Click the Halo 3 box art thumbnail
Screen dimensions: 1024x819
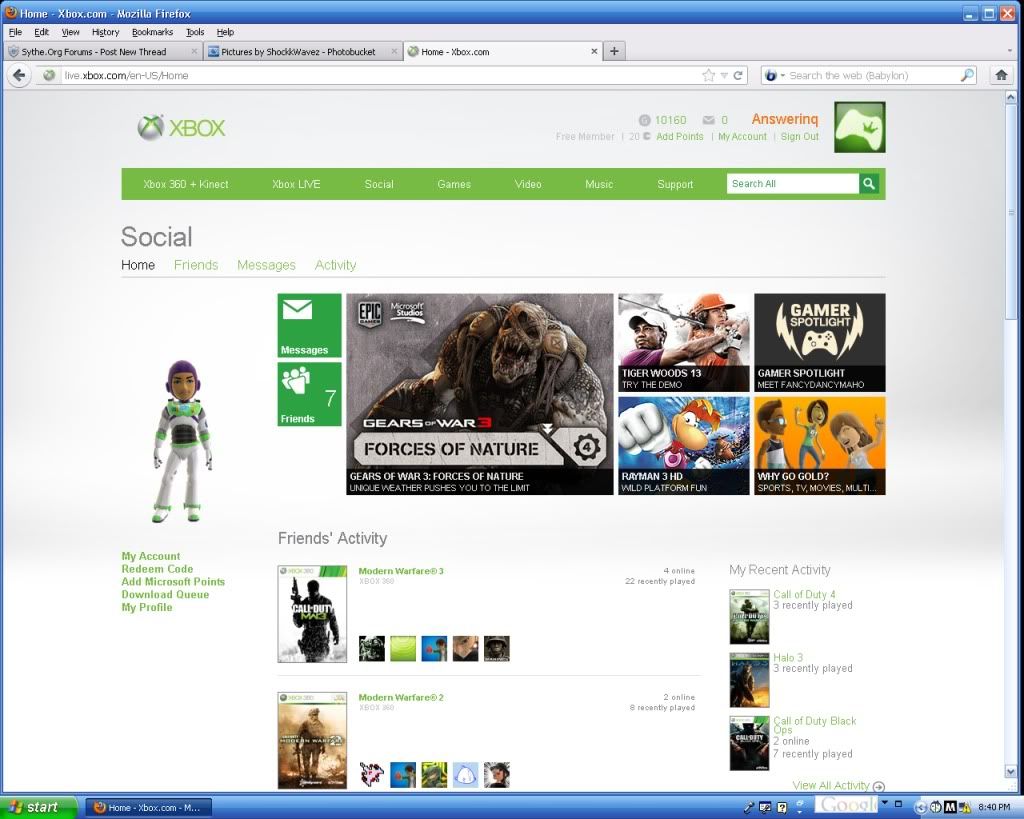tap(749, 680)
